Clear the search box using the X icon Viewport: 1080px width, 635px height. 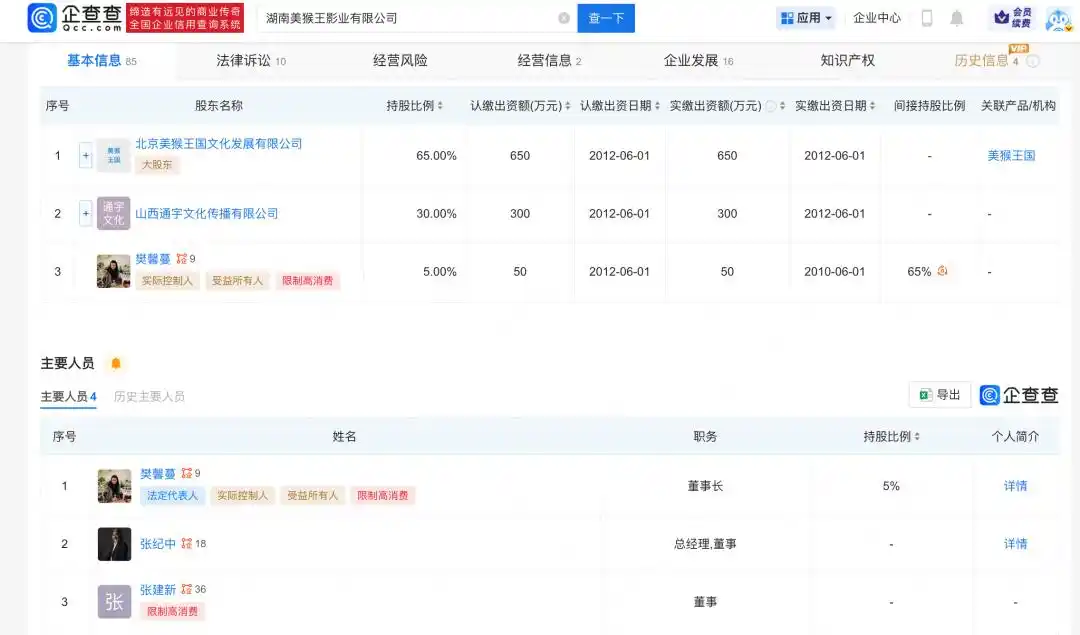pyautogui.click(x=563, y=17)
